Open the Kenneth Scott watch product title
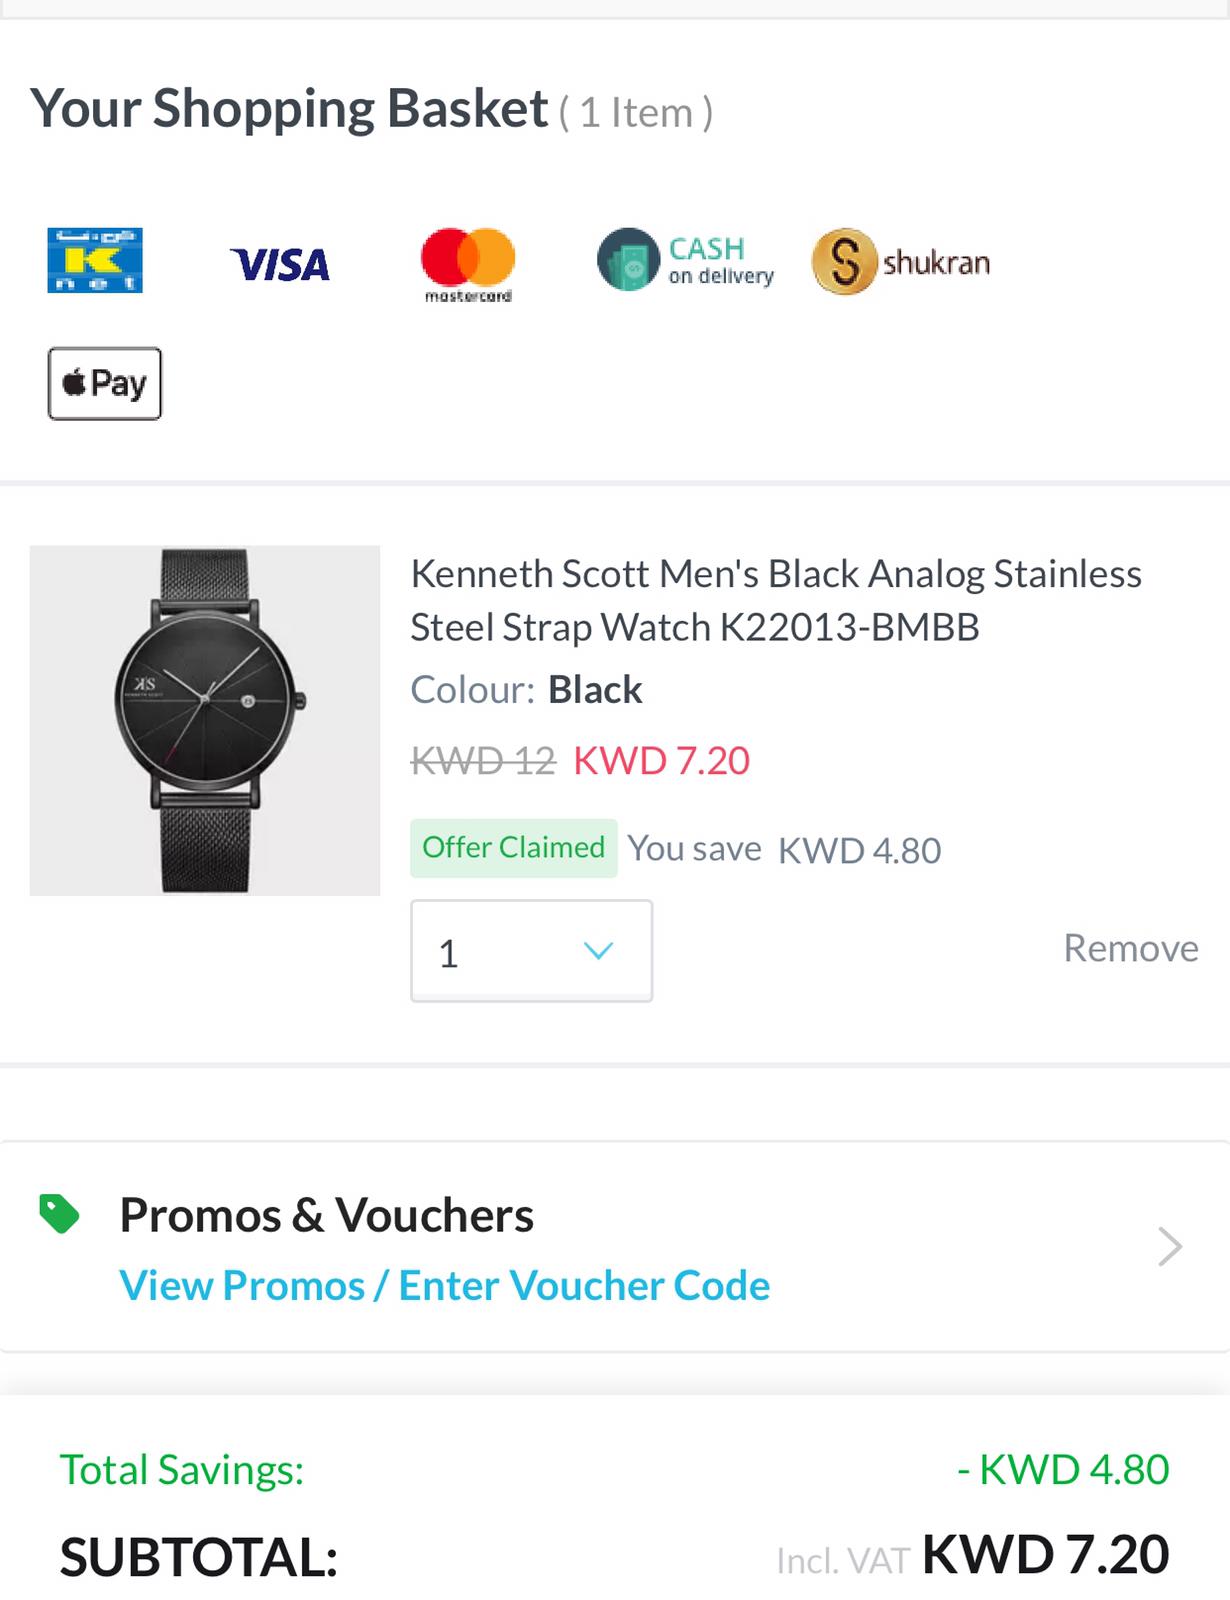Screen dimensions: 1230x1600 (x=775, y=600)
